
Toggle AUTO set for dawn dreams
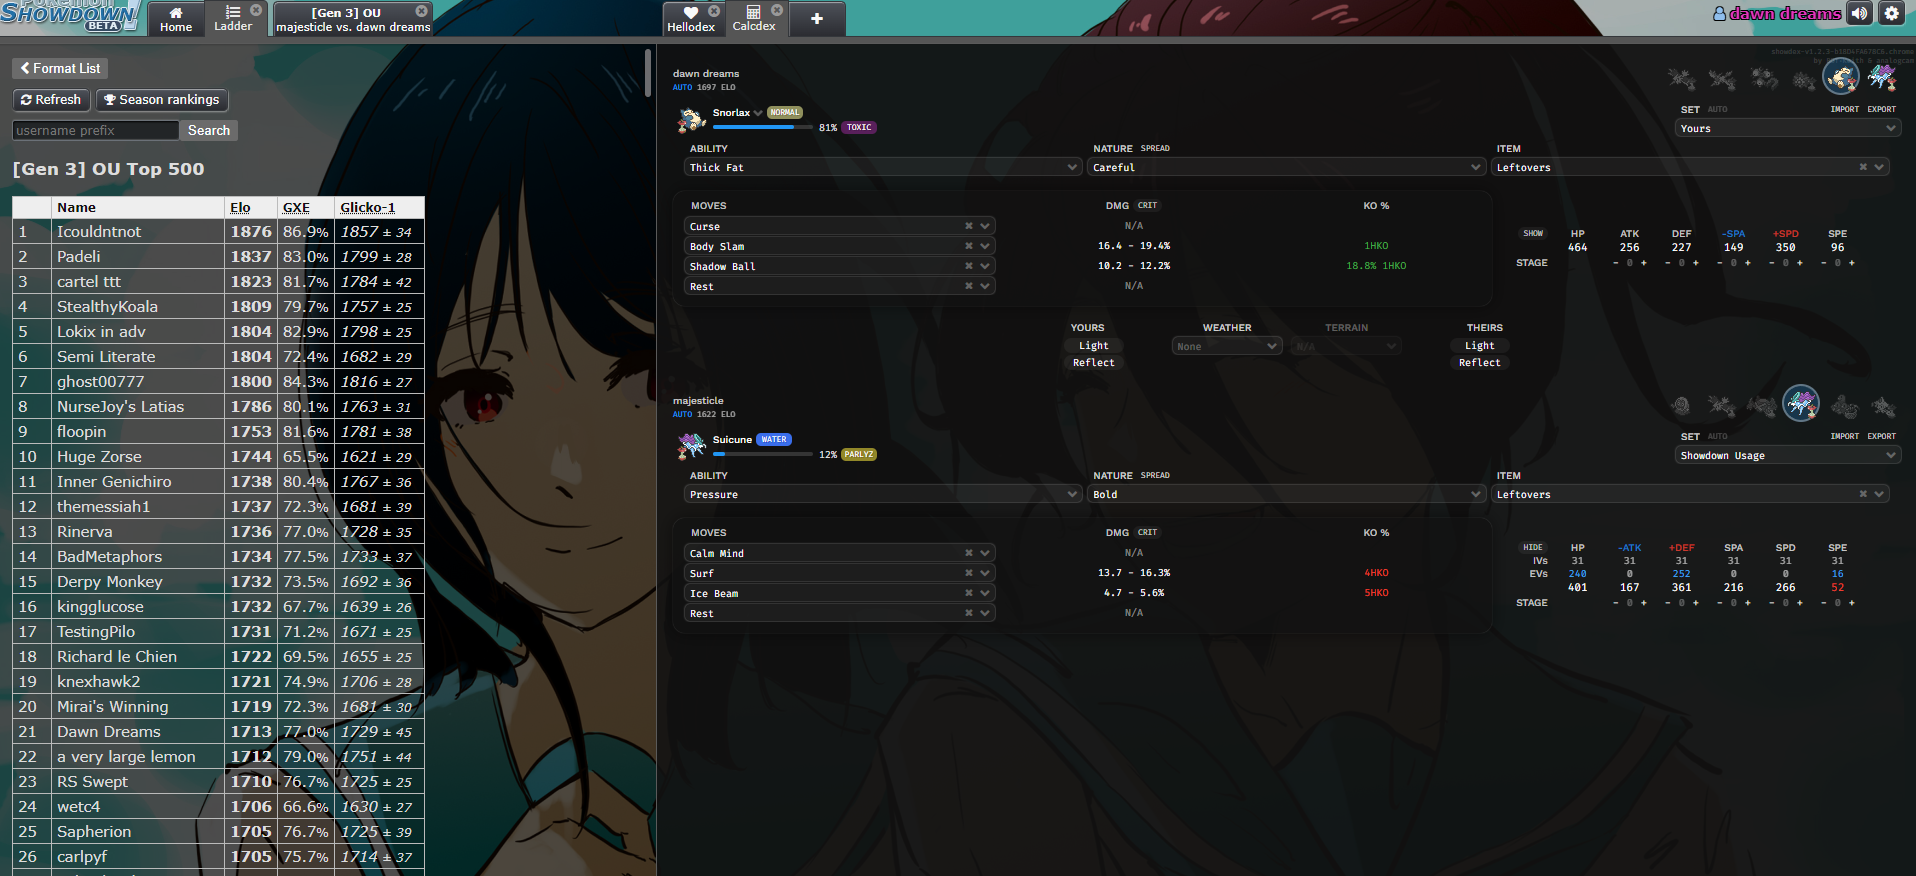(1717, 109)
